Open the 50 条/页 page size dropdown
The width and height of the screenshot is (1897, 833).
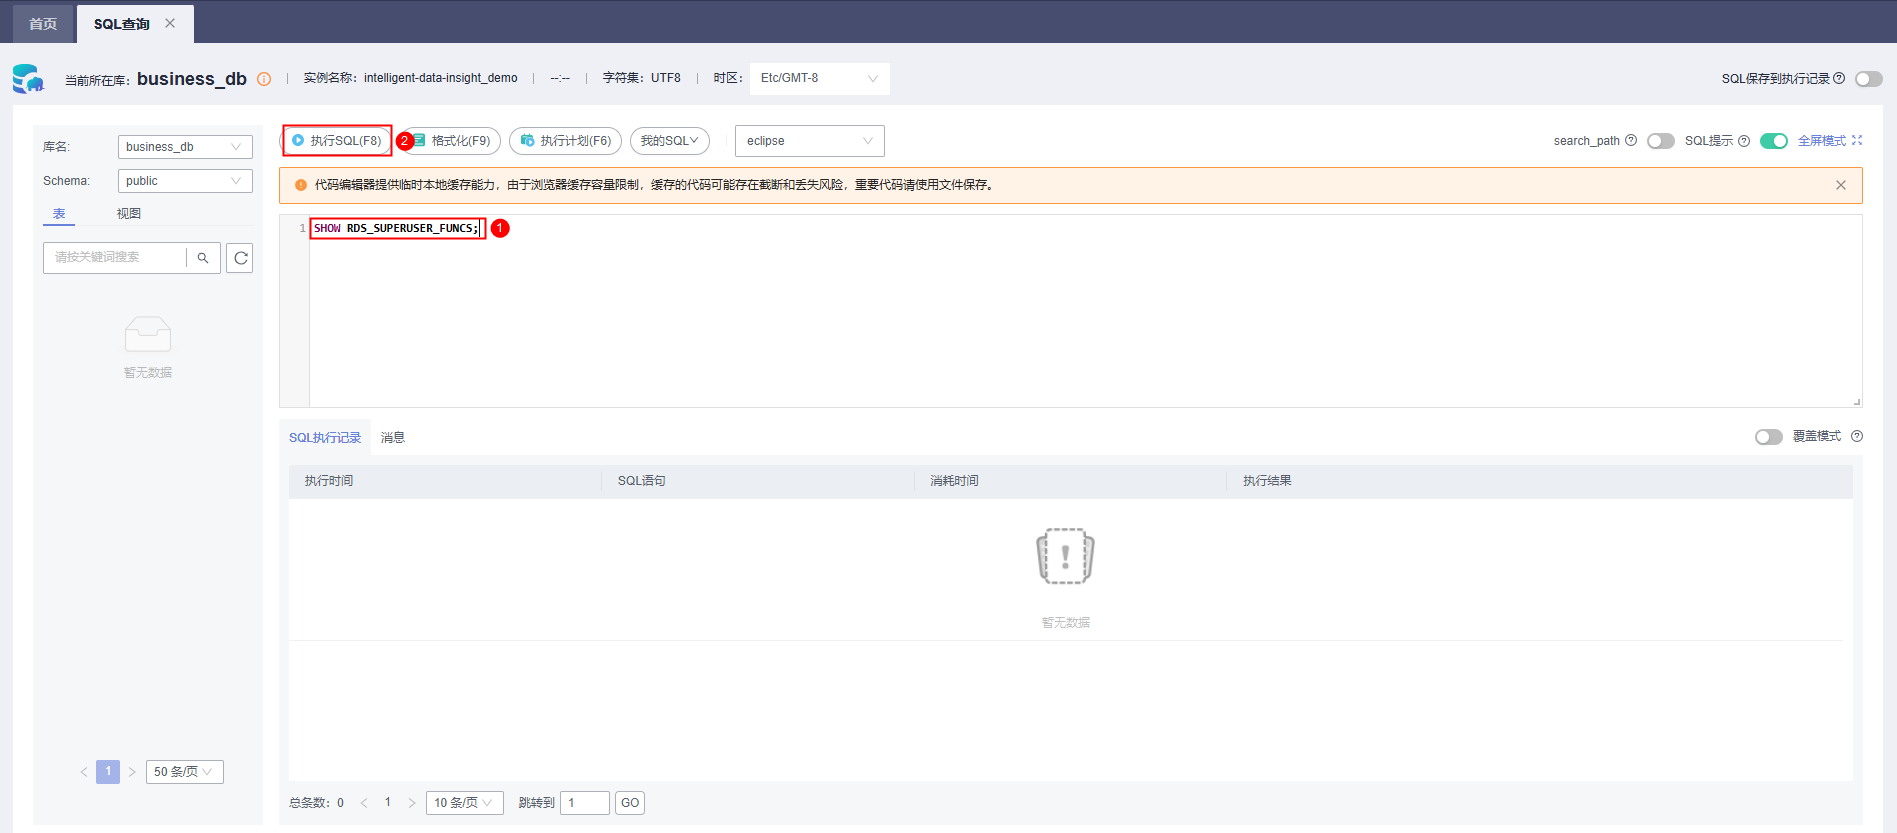(x=185, y=772)
